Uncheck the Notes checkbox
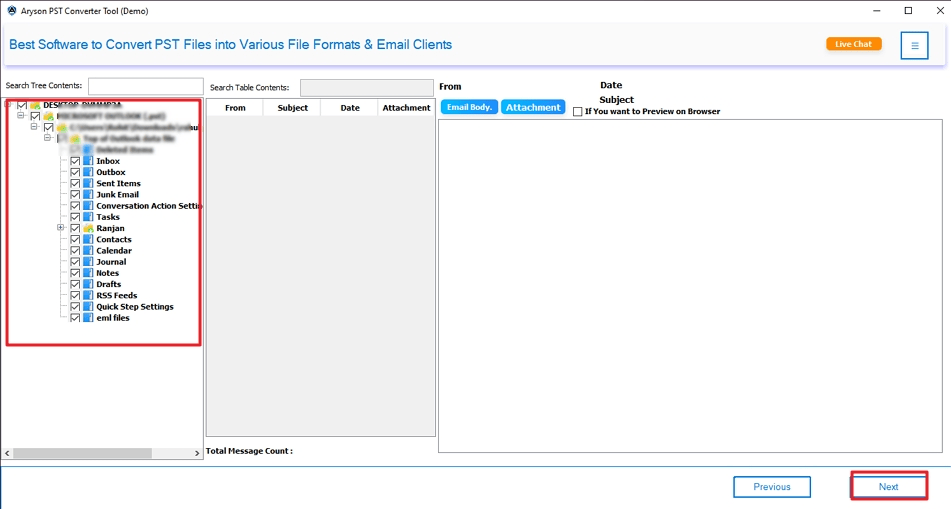Viewport: 951px width, 509px height. pos(75,273)
